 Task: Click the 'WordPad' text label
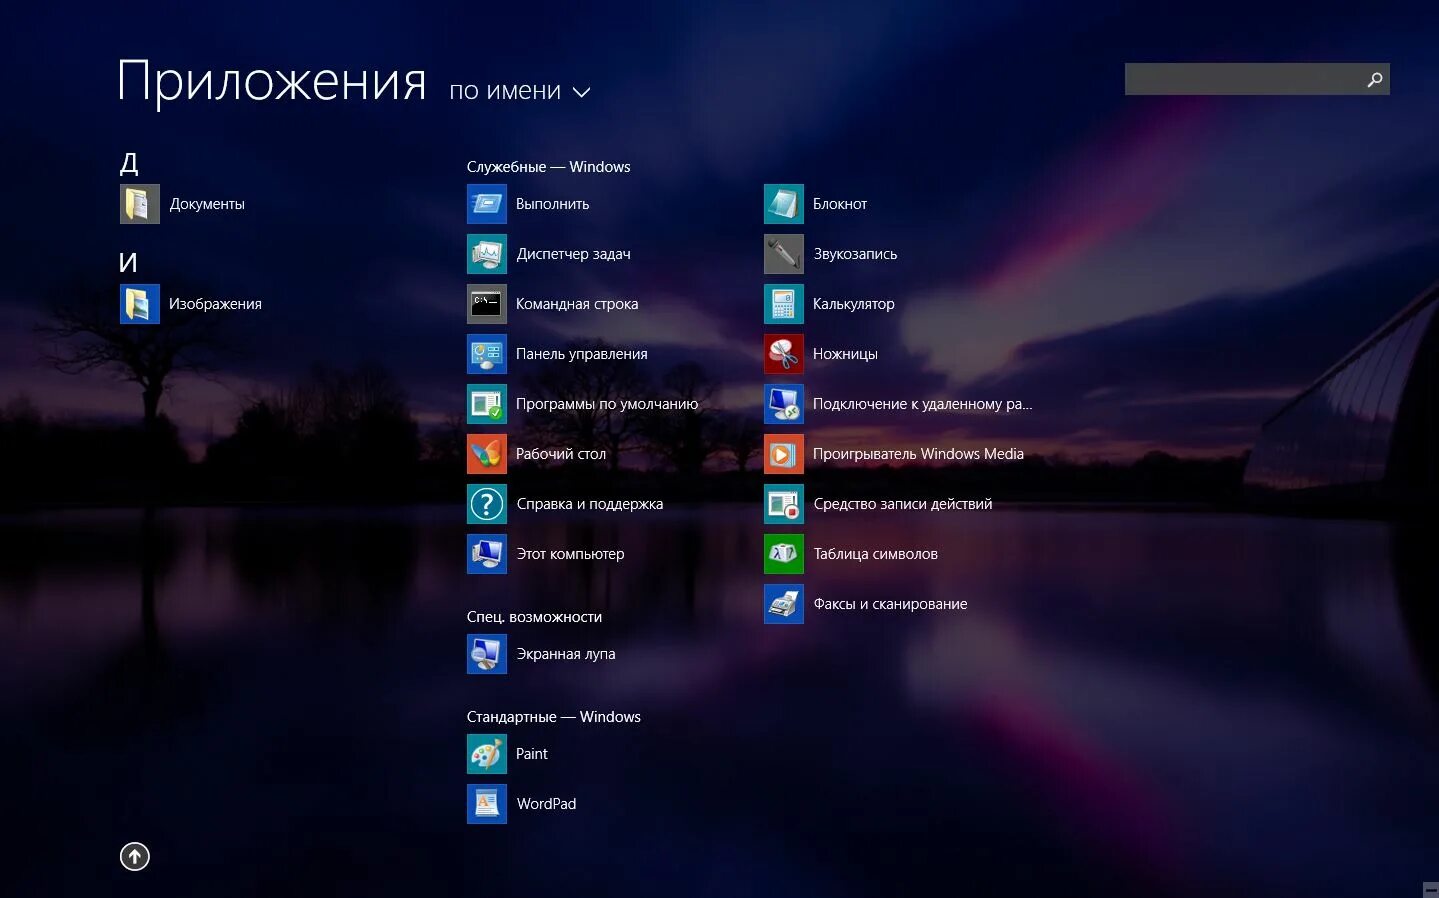[546, 804]
